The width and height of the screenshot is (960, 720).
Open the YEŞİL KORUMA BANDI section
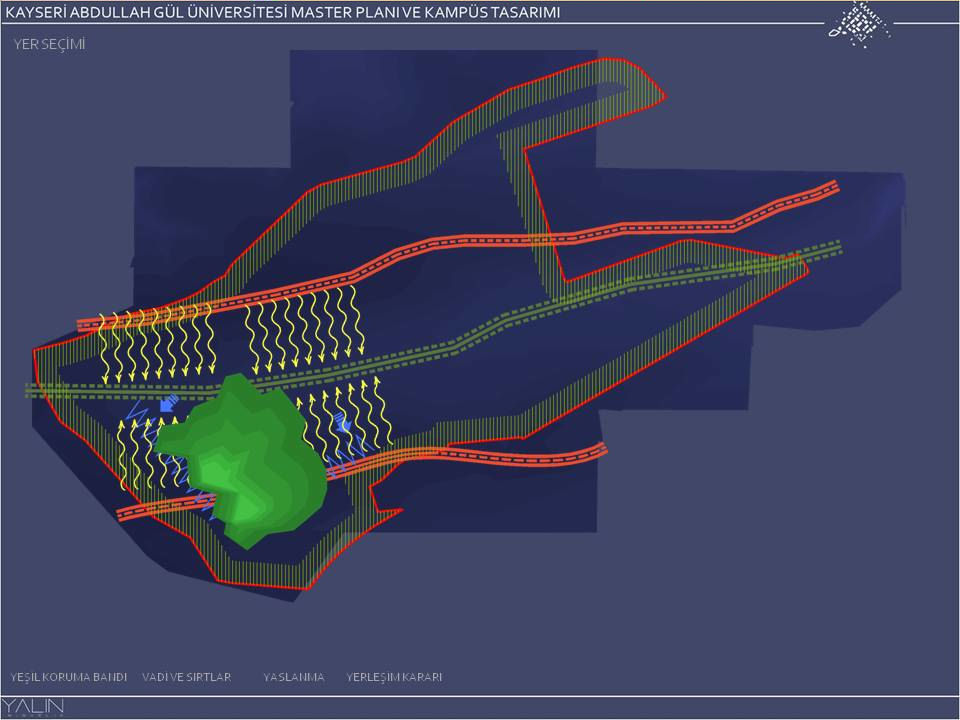(x=69, y=677)
